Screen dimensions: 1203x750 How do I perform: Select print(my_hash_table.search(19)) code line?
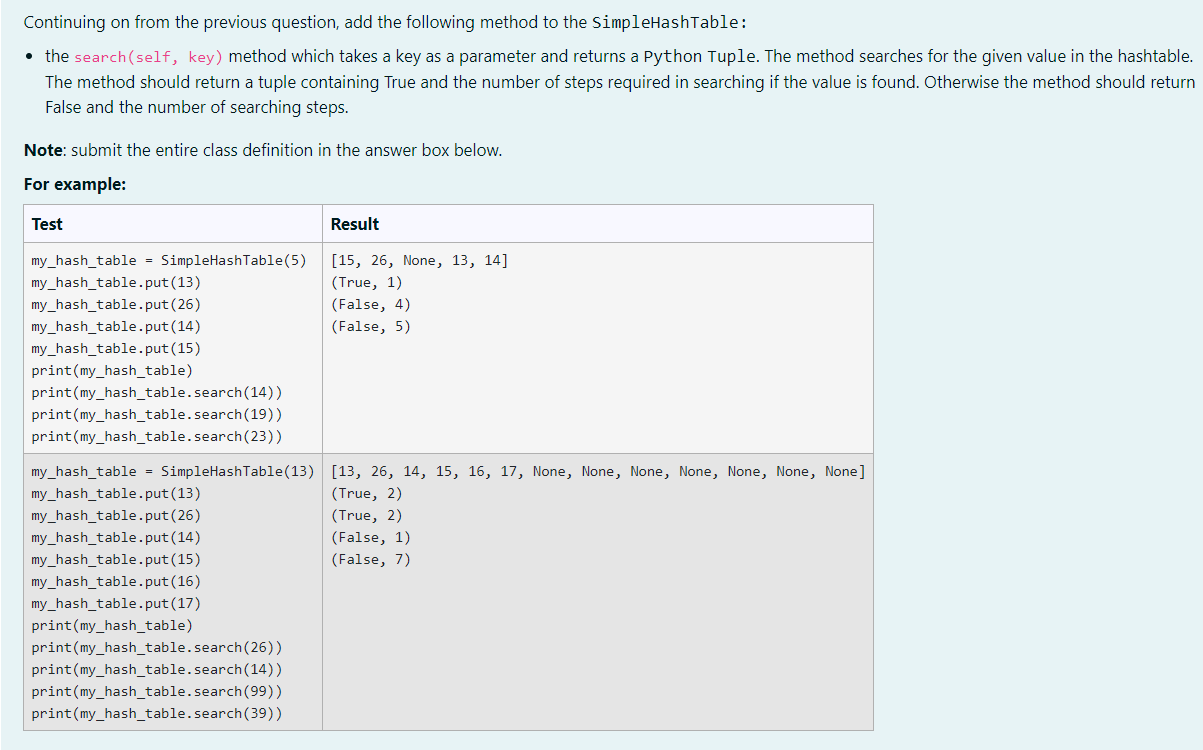(x=157, y=414)
